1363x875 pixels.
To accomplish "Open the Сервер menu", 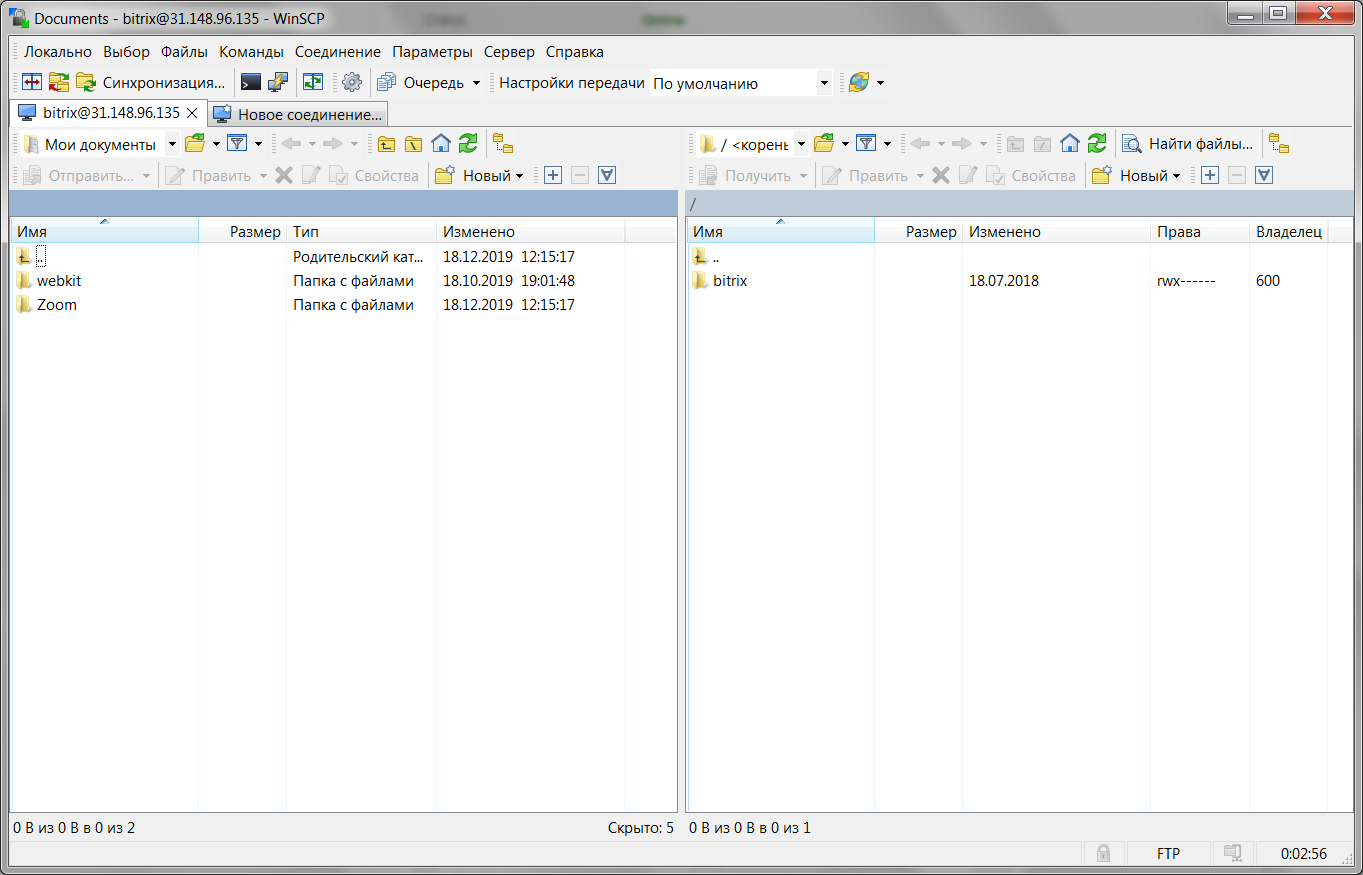I will pyautogui.click(x=509, y=52).
